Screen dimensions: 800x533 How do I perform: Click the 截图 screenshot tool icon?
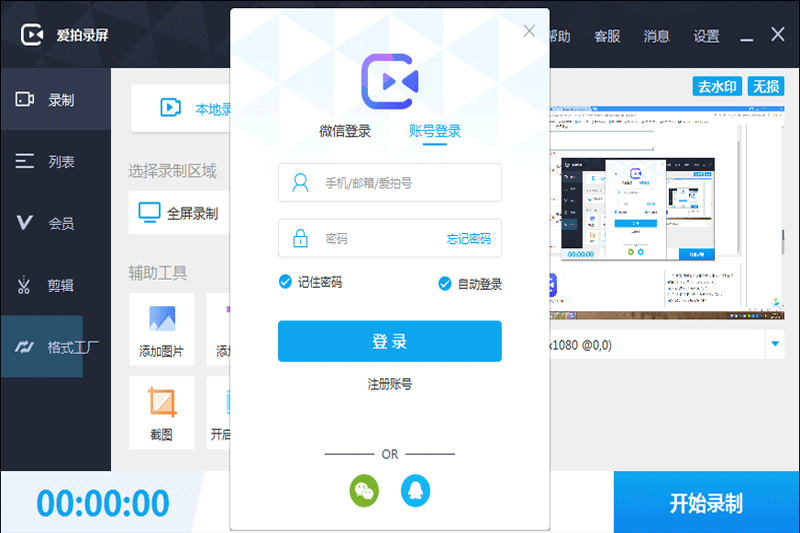pos(161,402)
